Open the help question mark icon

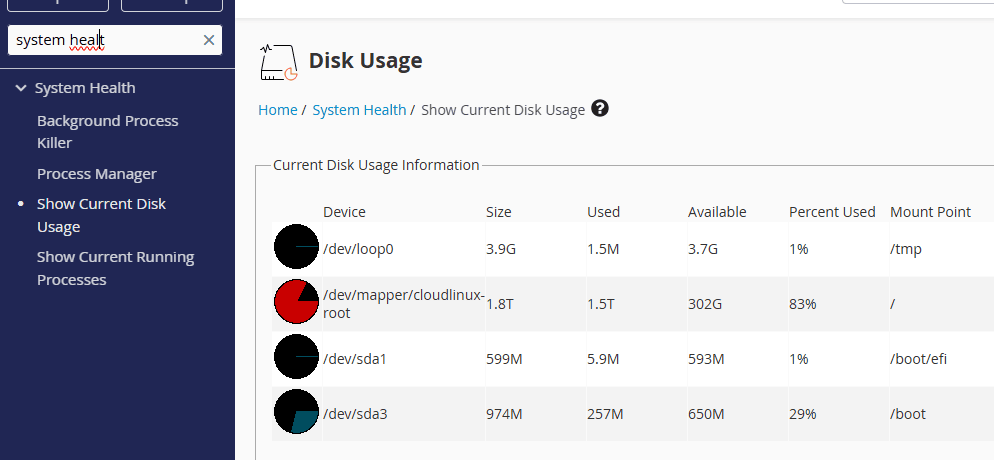(x=600, y=109)
